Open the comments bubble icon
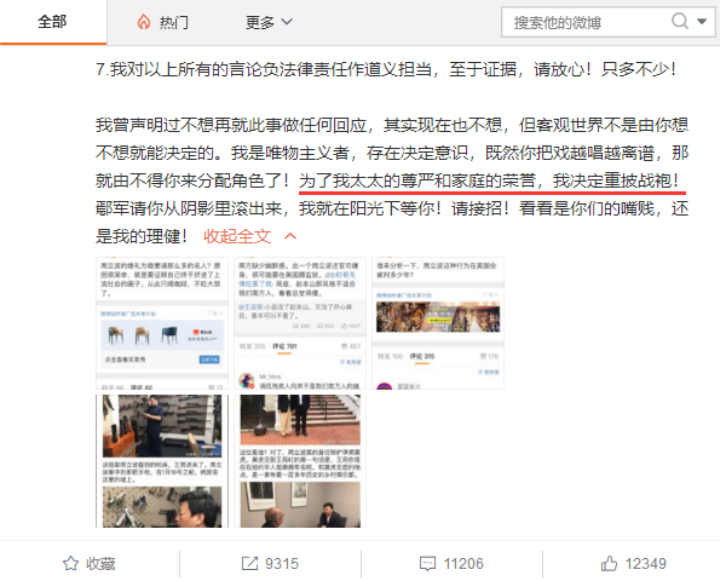This screenshot has height=583, width=720. tap(428, 563)
